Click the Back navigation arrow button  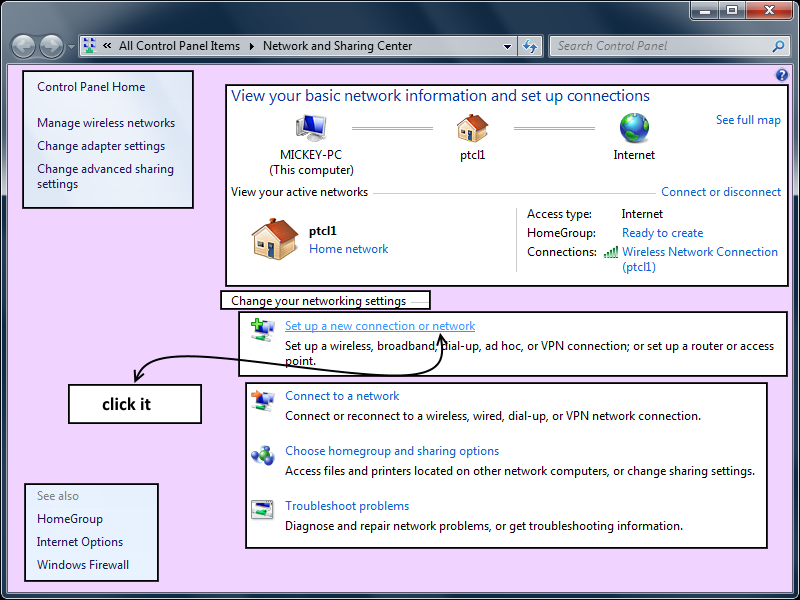click(x=23, y=46)
